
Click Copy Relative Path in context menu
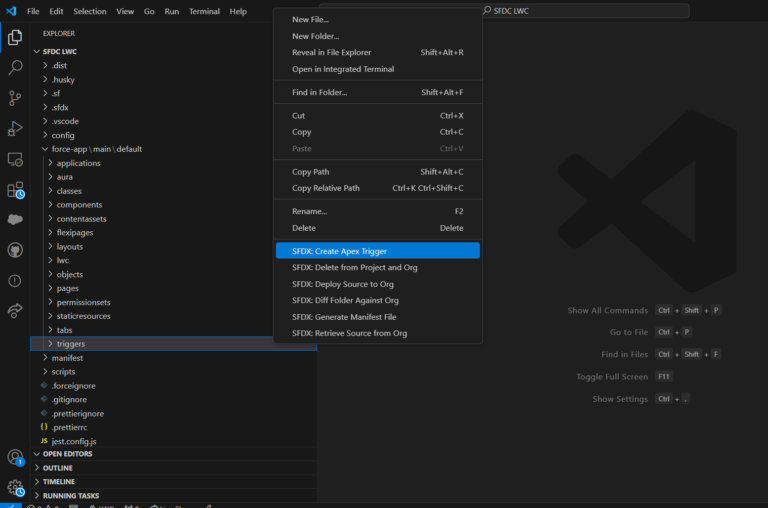[x=326, y=188]
